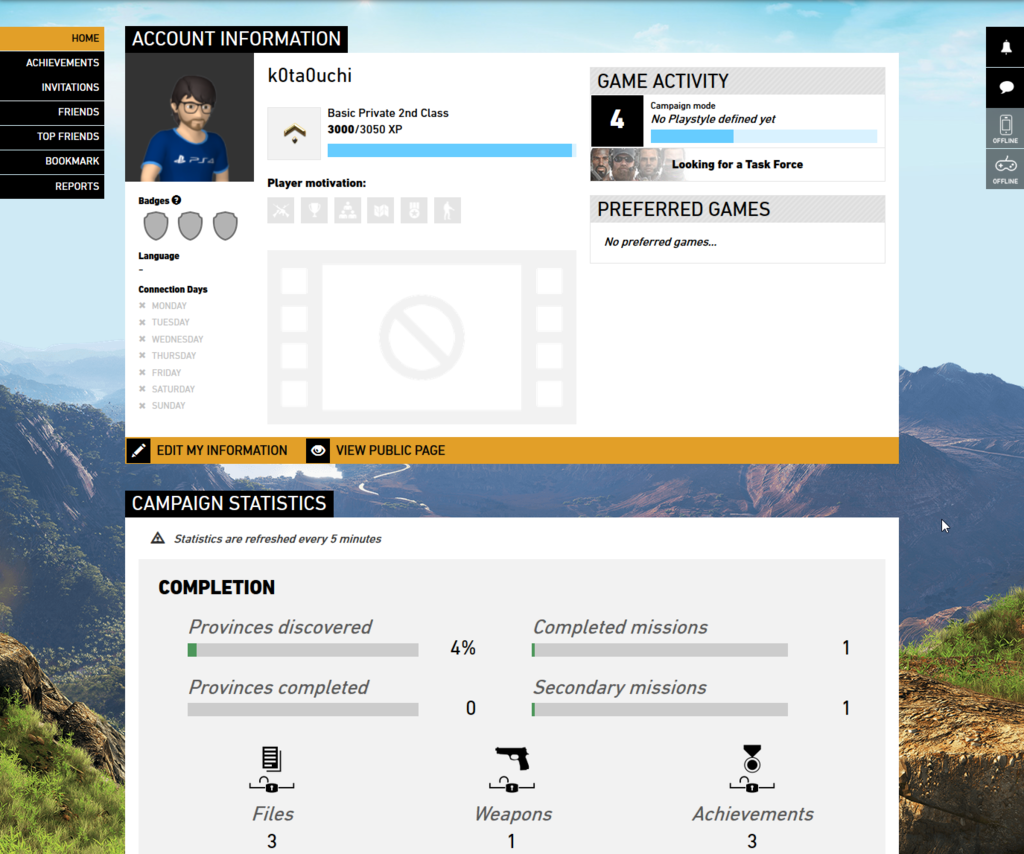Open the chat speech bubble icon
The height and width of the screenshot is (854, 1024).
pos(1006,87)
